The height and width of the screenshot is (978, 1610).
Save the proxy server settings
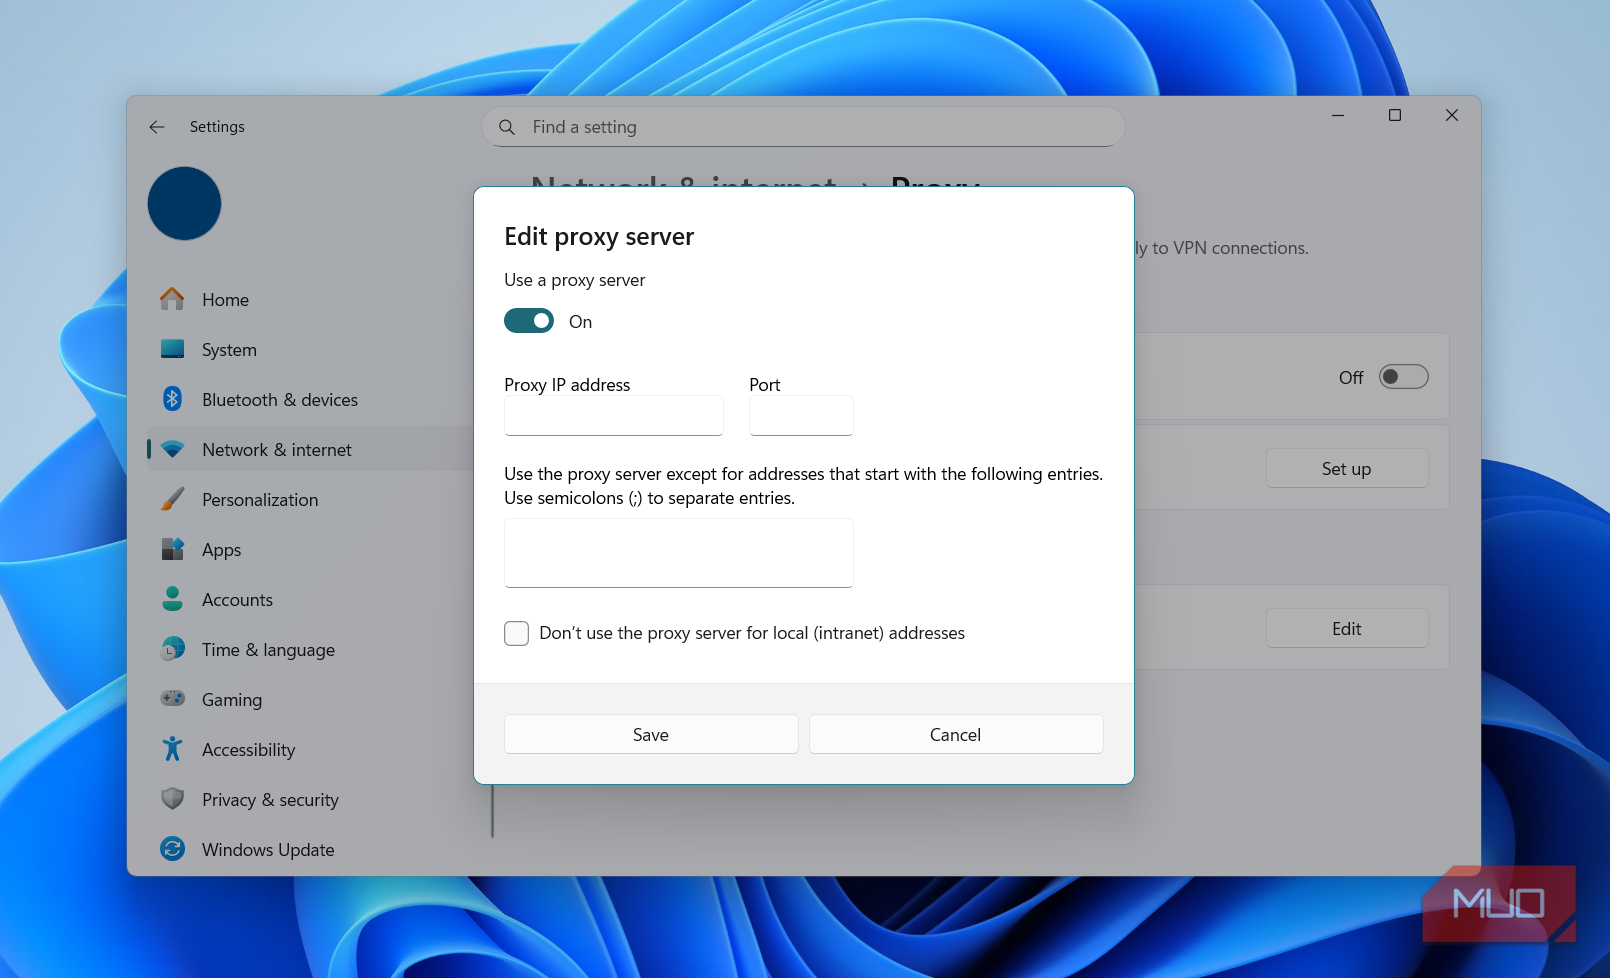[x=651, y=734]
